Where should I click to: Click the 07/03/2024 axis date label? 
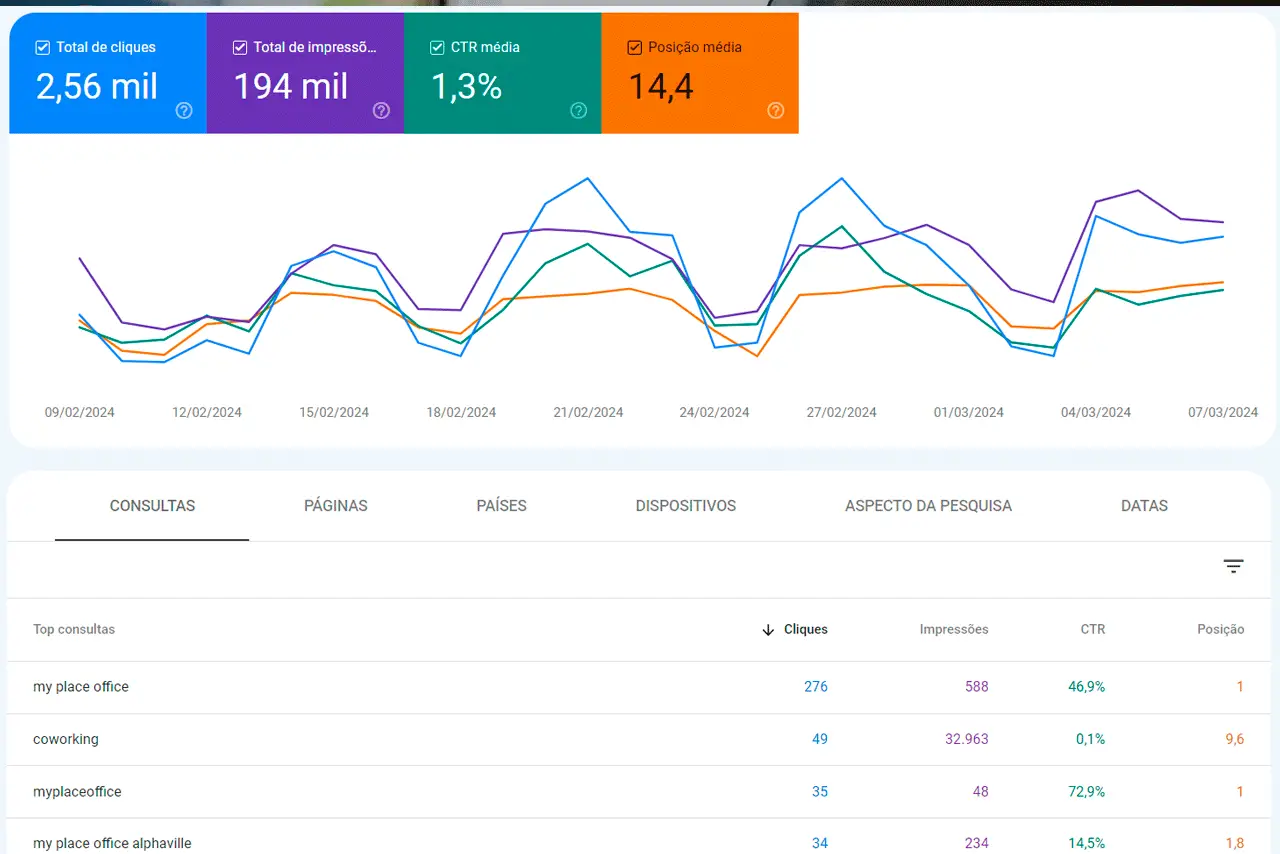point(1223,412)
